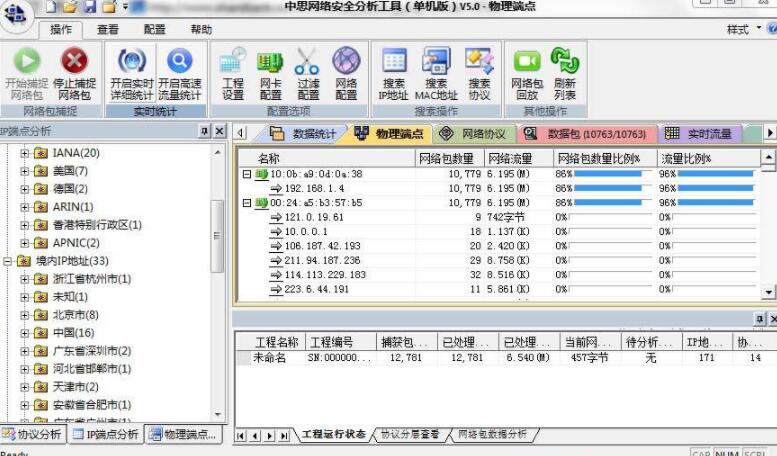
Task: Pin the lower project status panel
Action: tap(760, 319)
